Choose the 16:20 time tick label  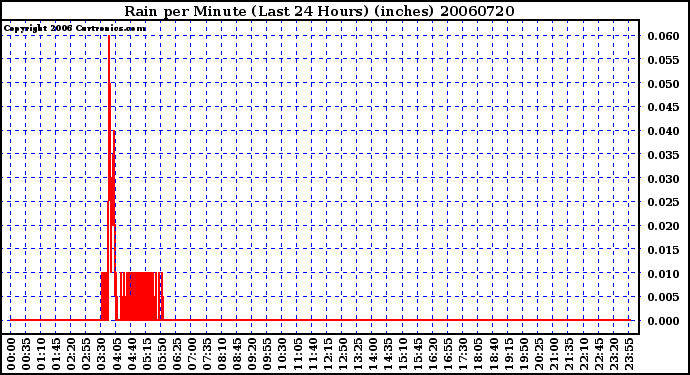tap(433, 354)
